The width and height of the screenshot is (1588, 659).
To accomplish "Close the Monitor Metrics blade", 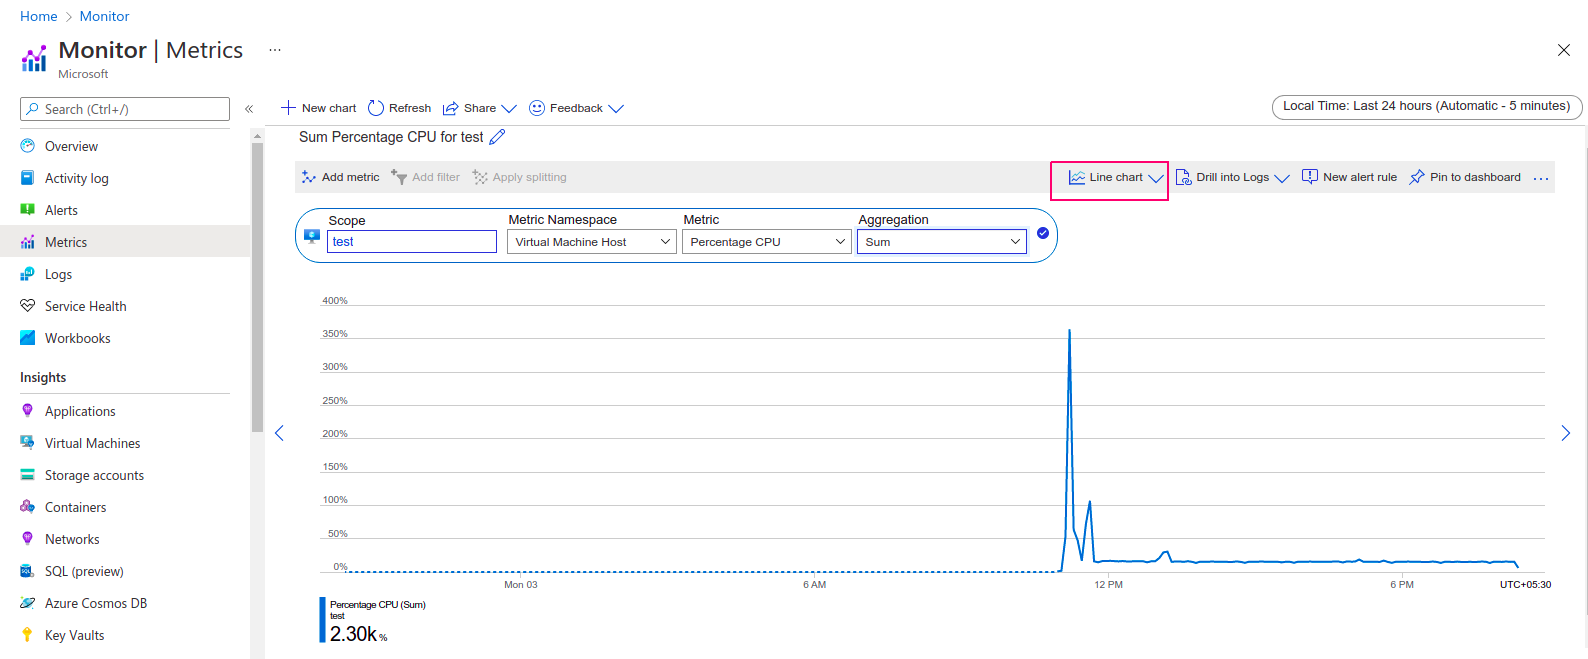I will pos(1564,50).
